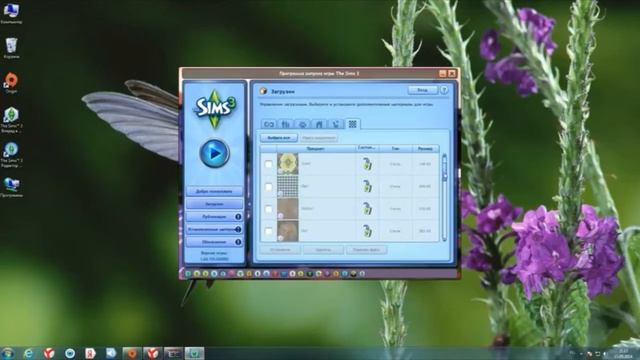Viewport: 640px width, 360px height.
Task: Open the Добро пожаловать section
Action: [x=214, y=191]
